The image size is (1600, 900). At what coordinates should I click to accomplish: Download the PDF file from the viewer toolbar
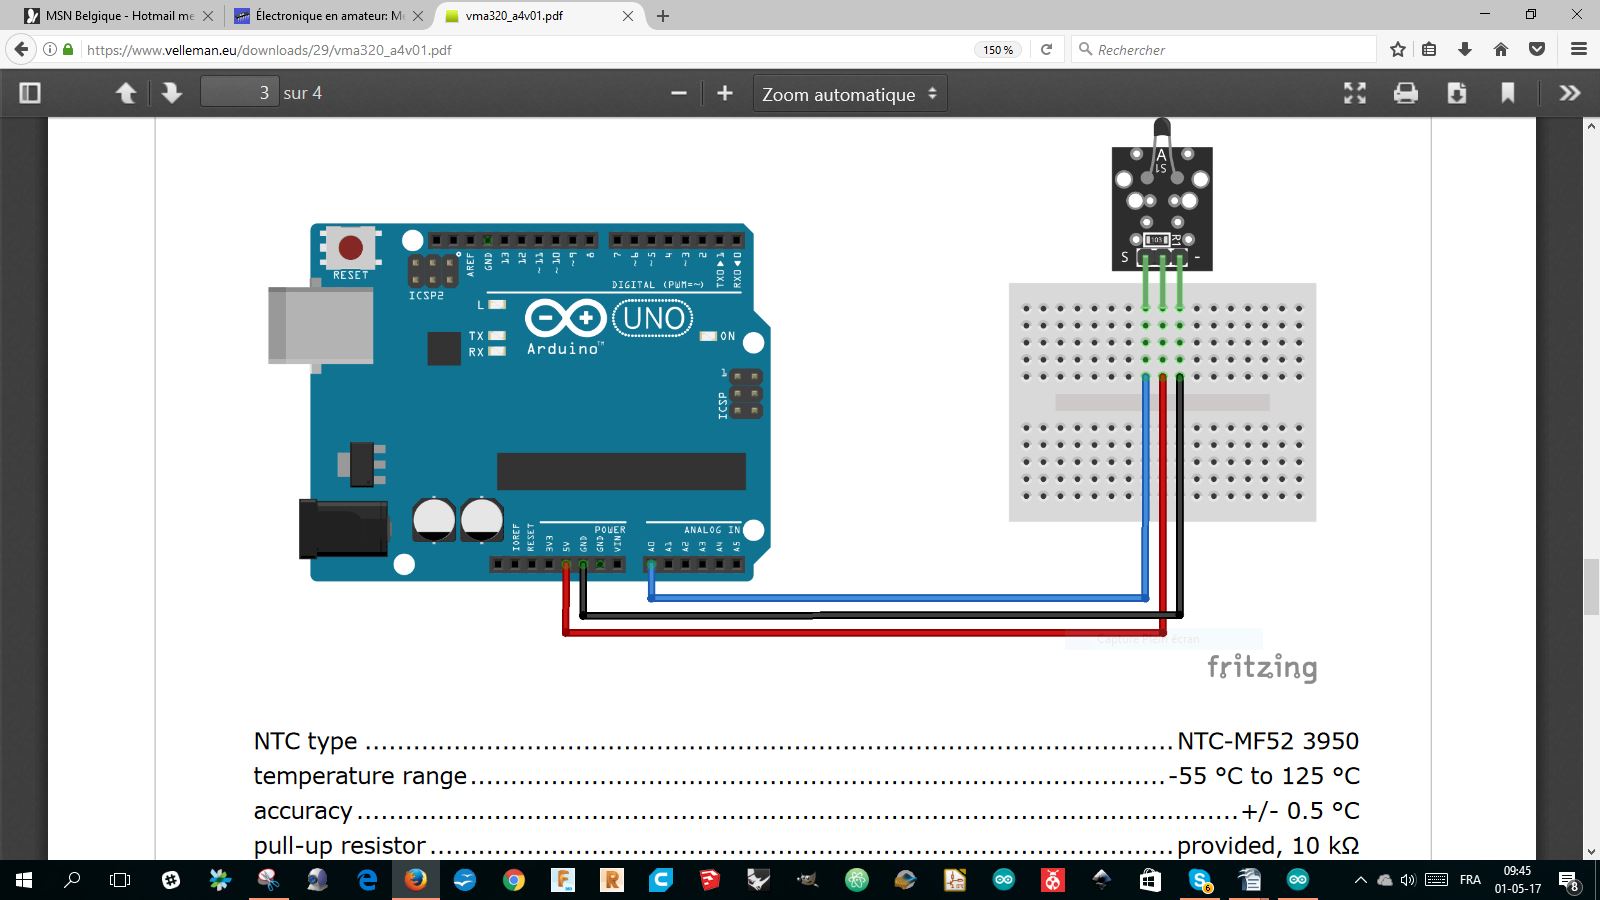coord(1457,93)
